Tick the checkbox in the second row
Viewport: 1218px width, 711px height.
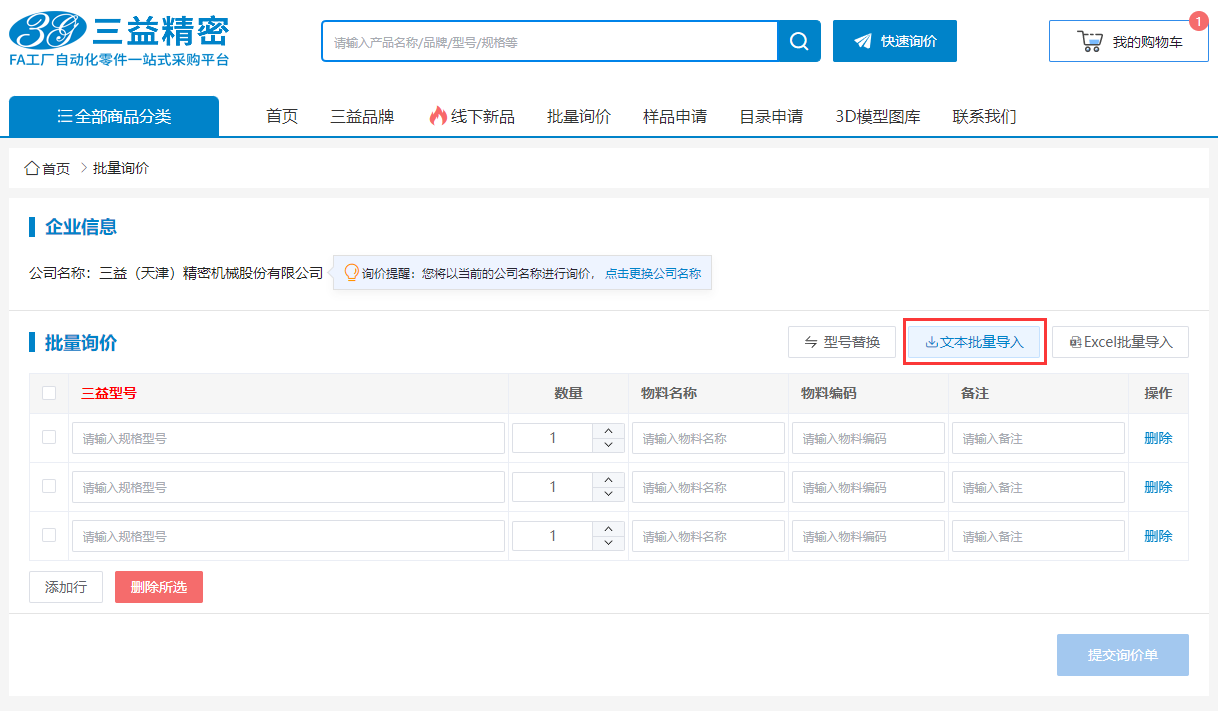(x=49, y=486)
